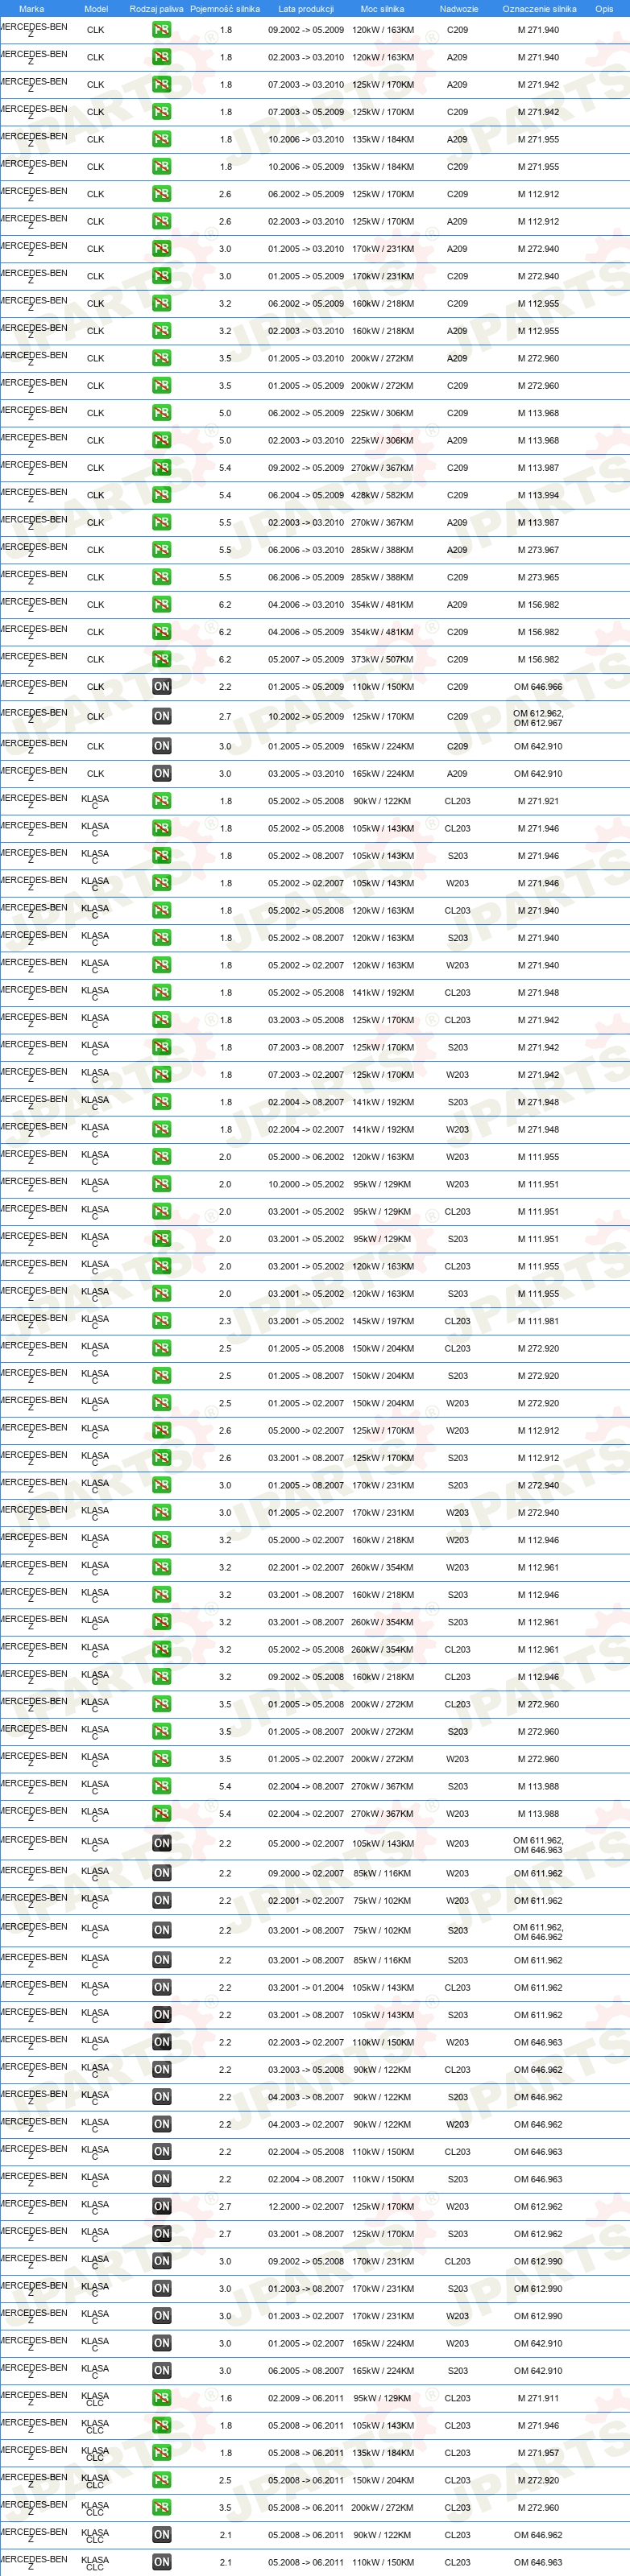The height and width of the screenshot is (2576, 630).
Task: Click the diesel ON icon in the CLK 3.0 A209 OM 642.910 row
Action: click(161, 774)
